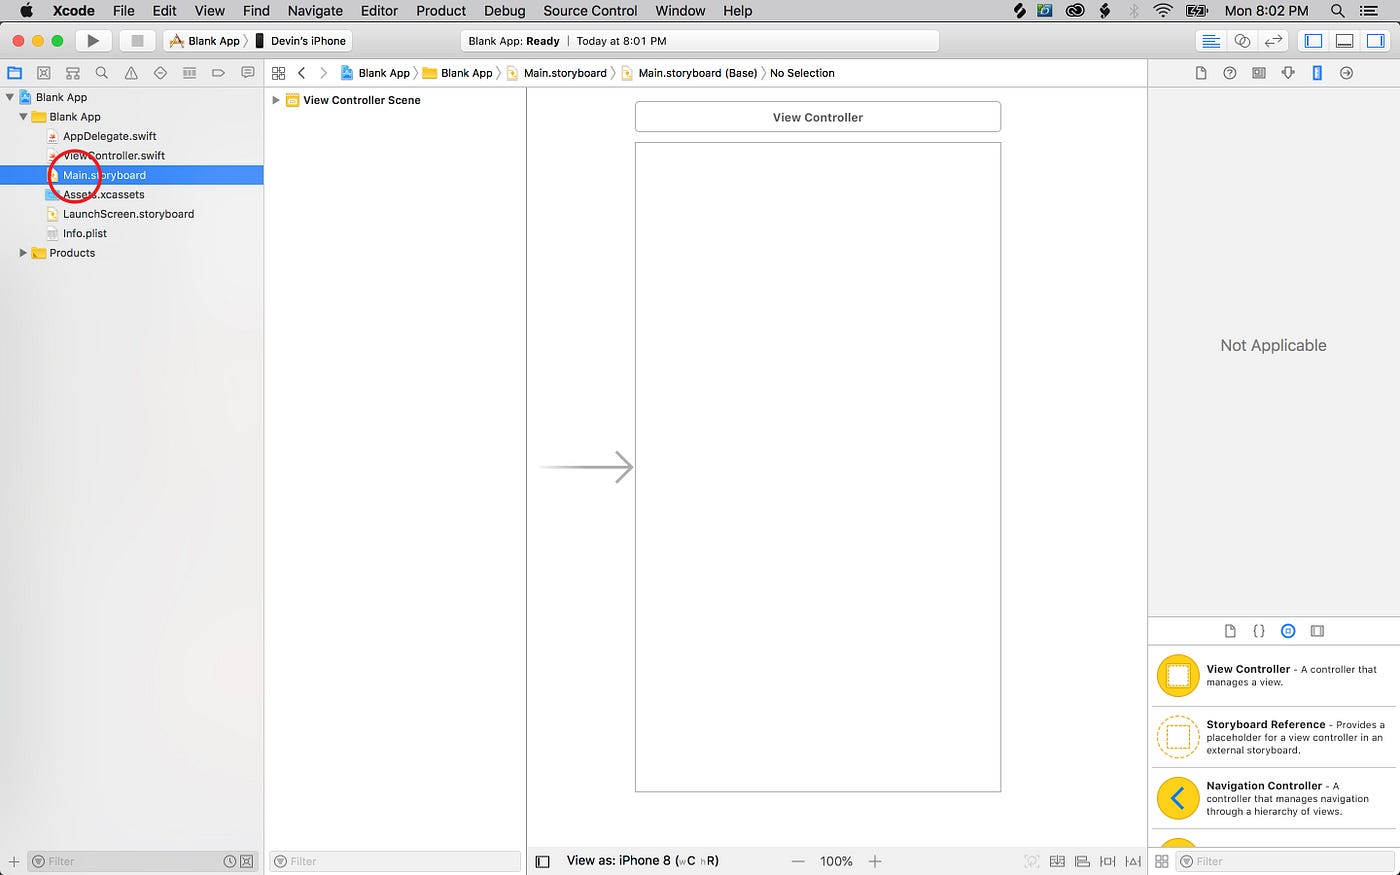Open the Resolve Auto Layout Issues icon
Viewport: 1400px width, 875px height.
pyautogui.click(x=1133, y=861)
